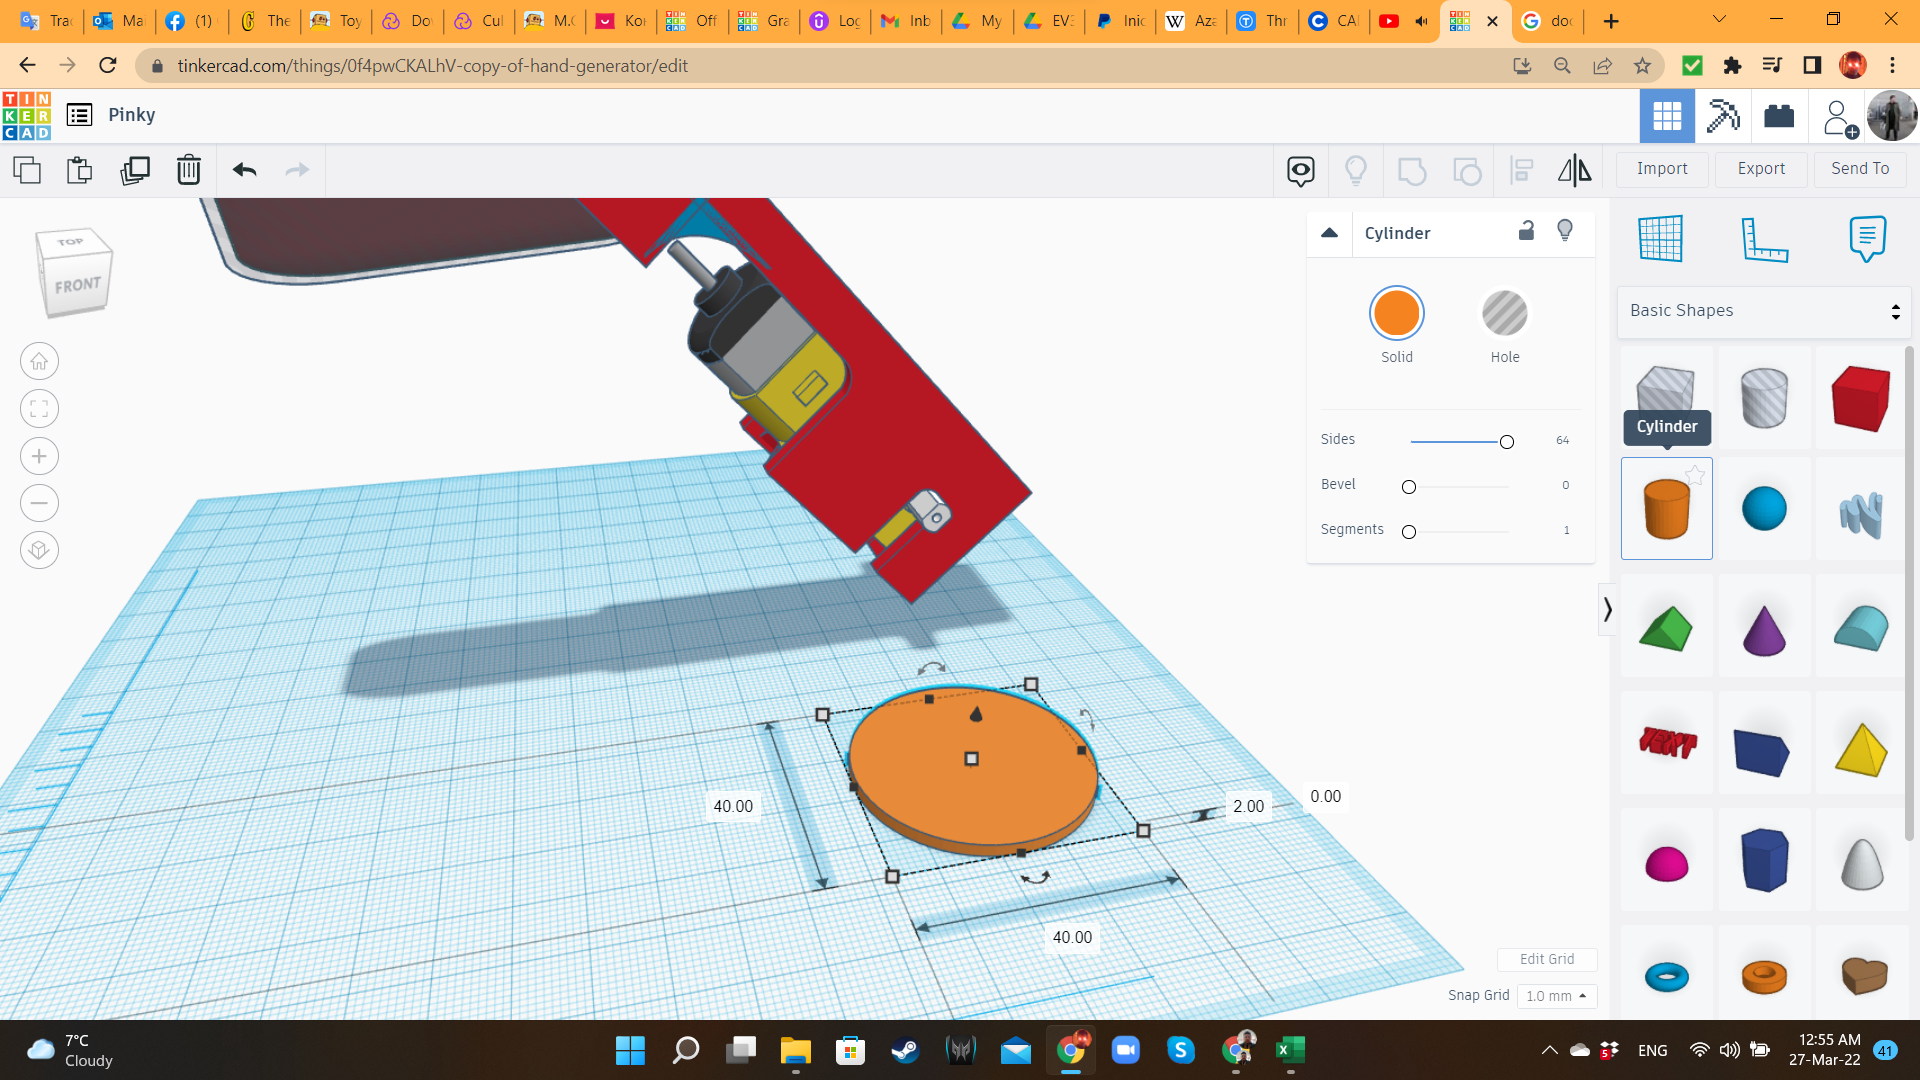Hide the cylinder with the lightbulb icon

point(1565,231)
